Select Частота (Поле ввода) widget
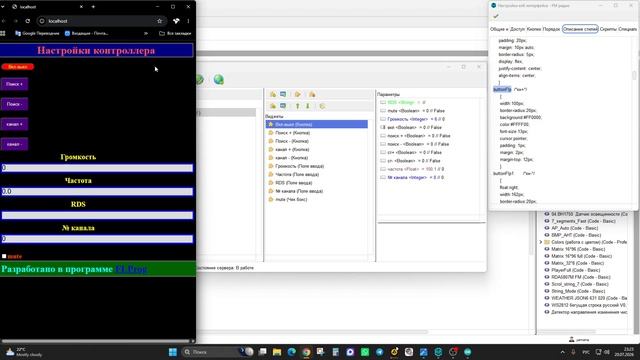The height and width of the screenshot is (360, 640). (317, 174)
